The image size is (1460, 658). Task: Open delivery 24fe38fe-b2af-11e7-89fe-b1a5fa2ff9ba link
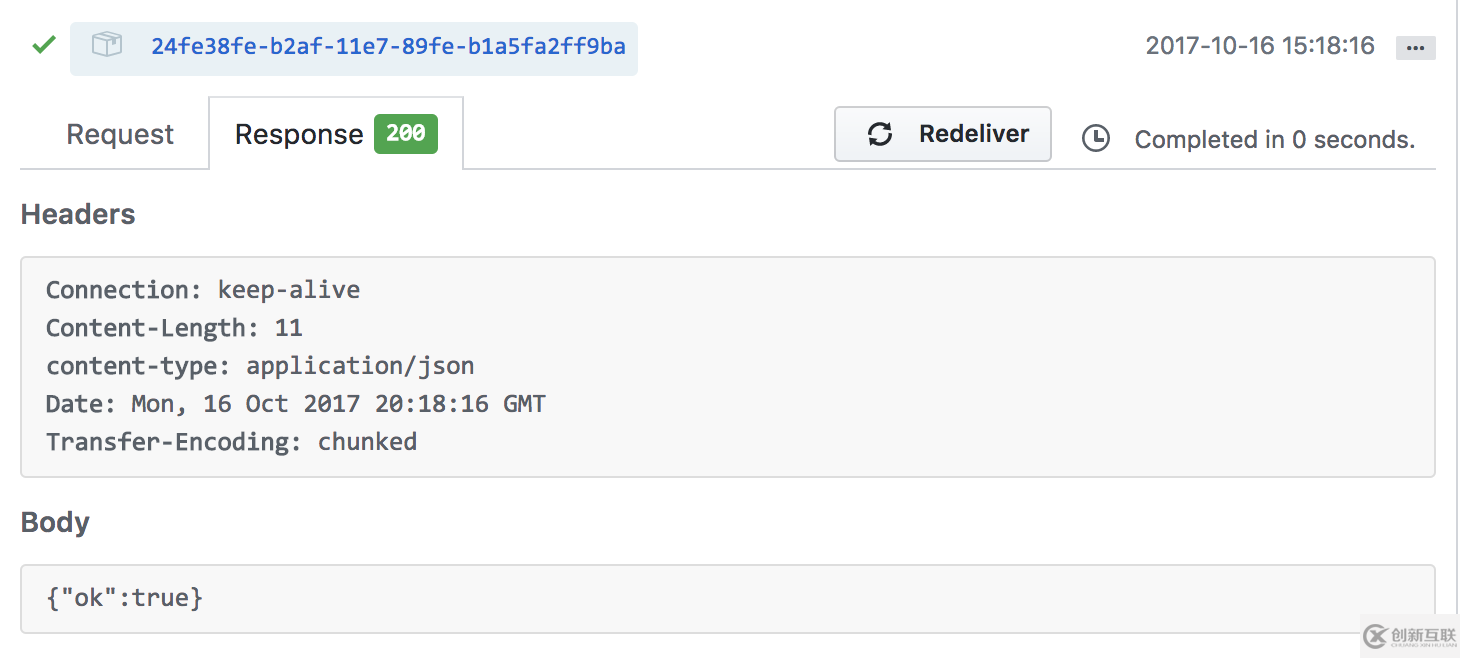pyautogui.click(x=388, y=46)
